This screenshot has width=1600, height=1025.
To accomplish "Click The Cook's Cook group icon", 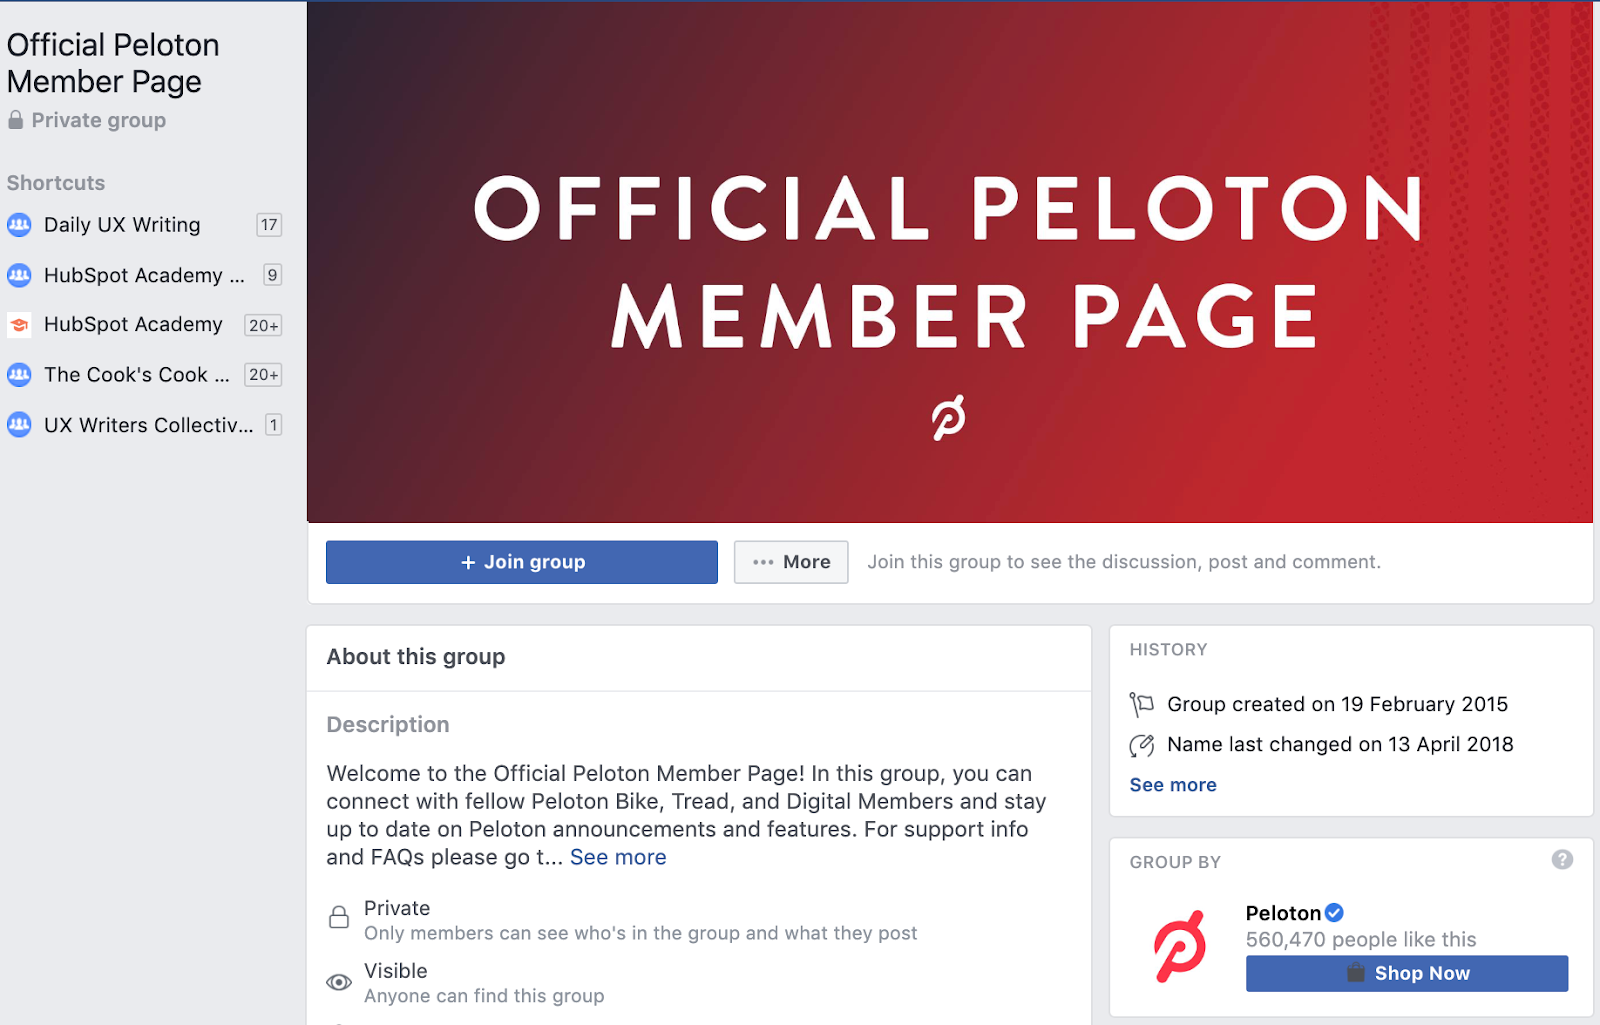I will [19, 375].
